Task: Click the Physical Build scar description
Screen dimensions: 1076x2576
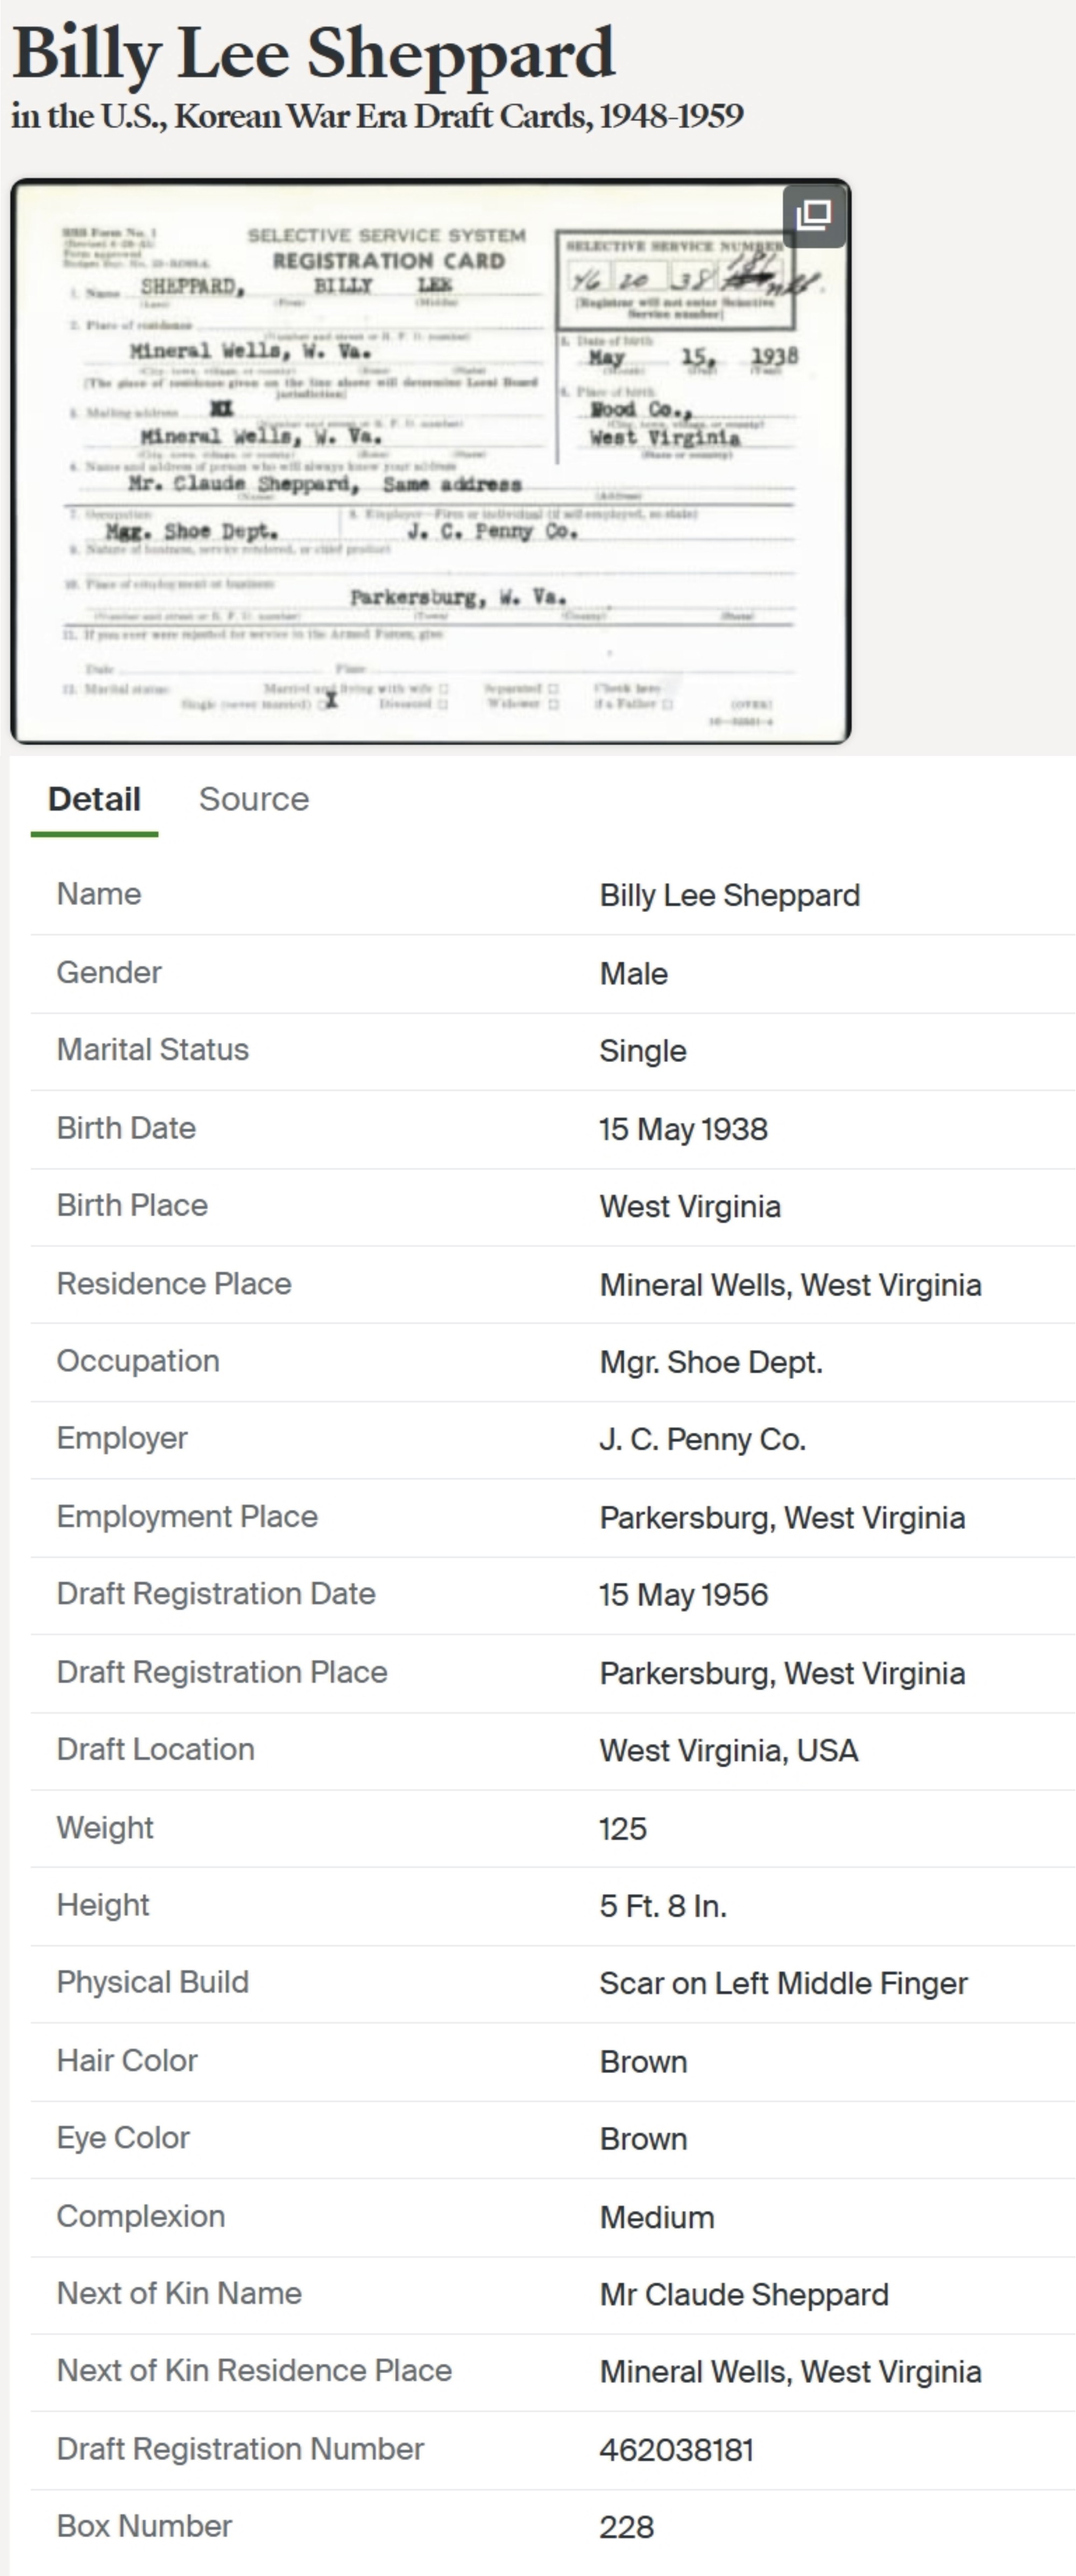Action: pos(783,1984)
